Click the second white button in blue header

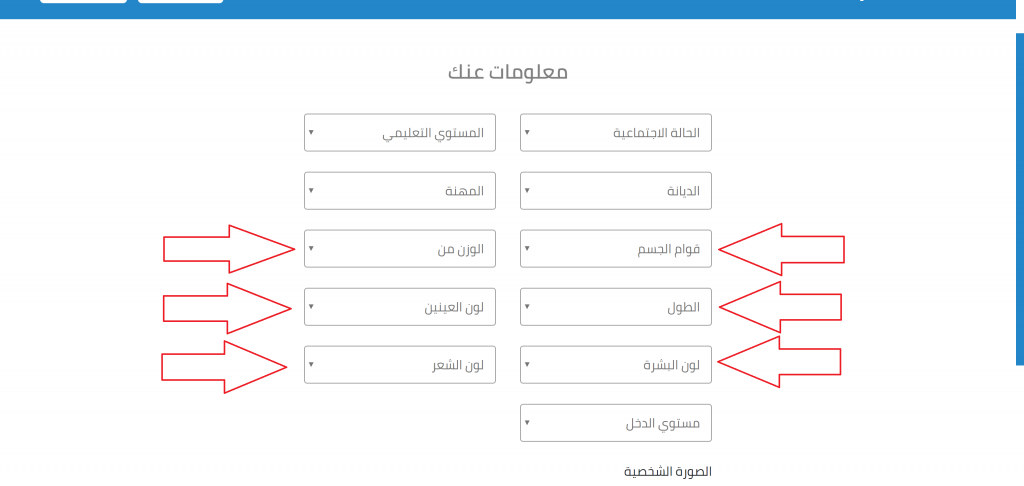coord(180,1)
